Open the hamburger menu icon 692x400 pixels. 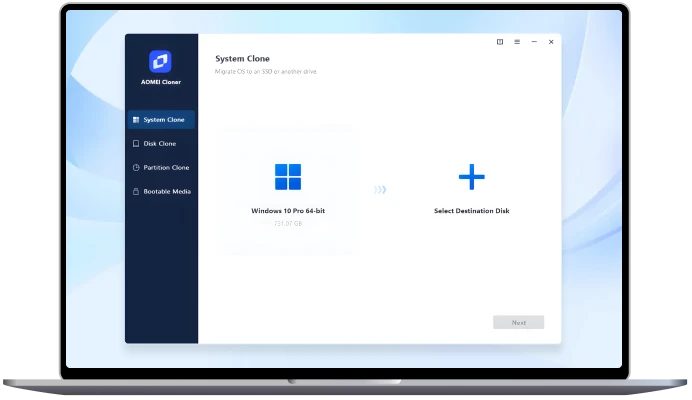[x=517, y=42]
